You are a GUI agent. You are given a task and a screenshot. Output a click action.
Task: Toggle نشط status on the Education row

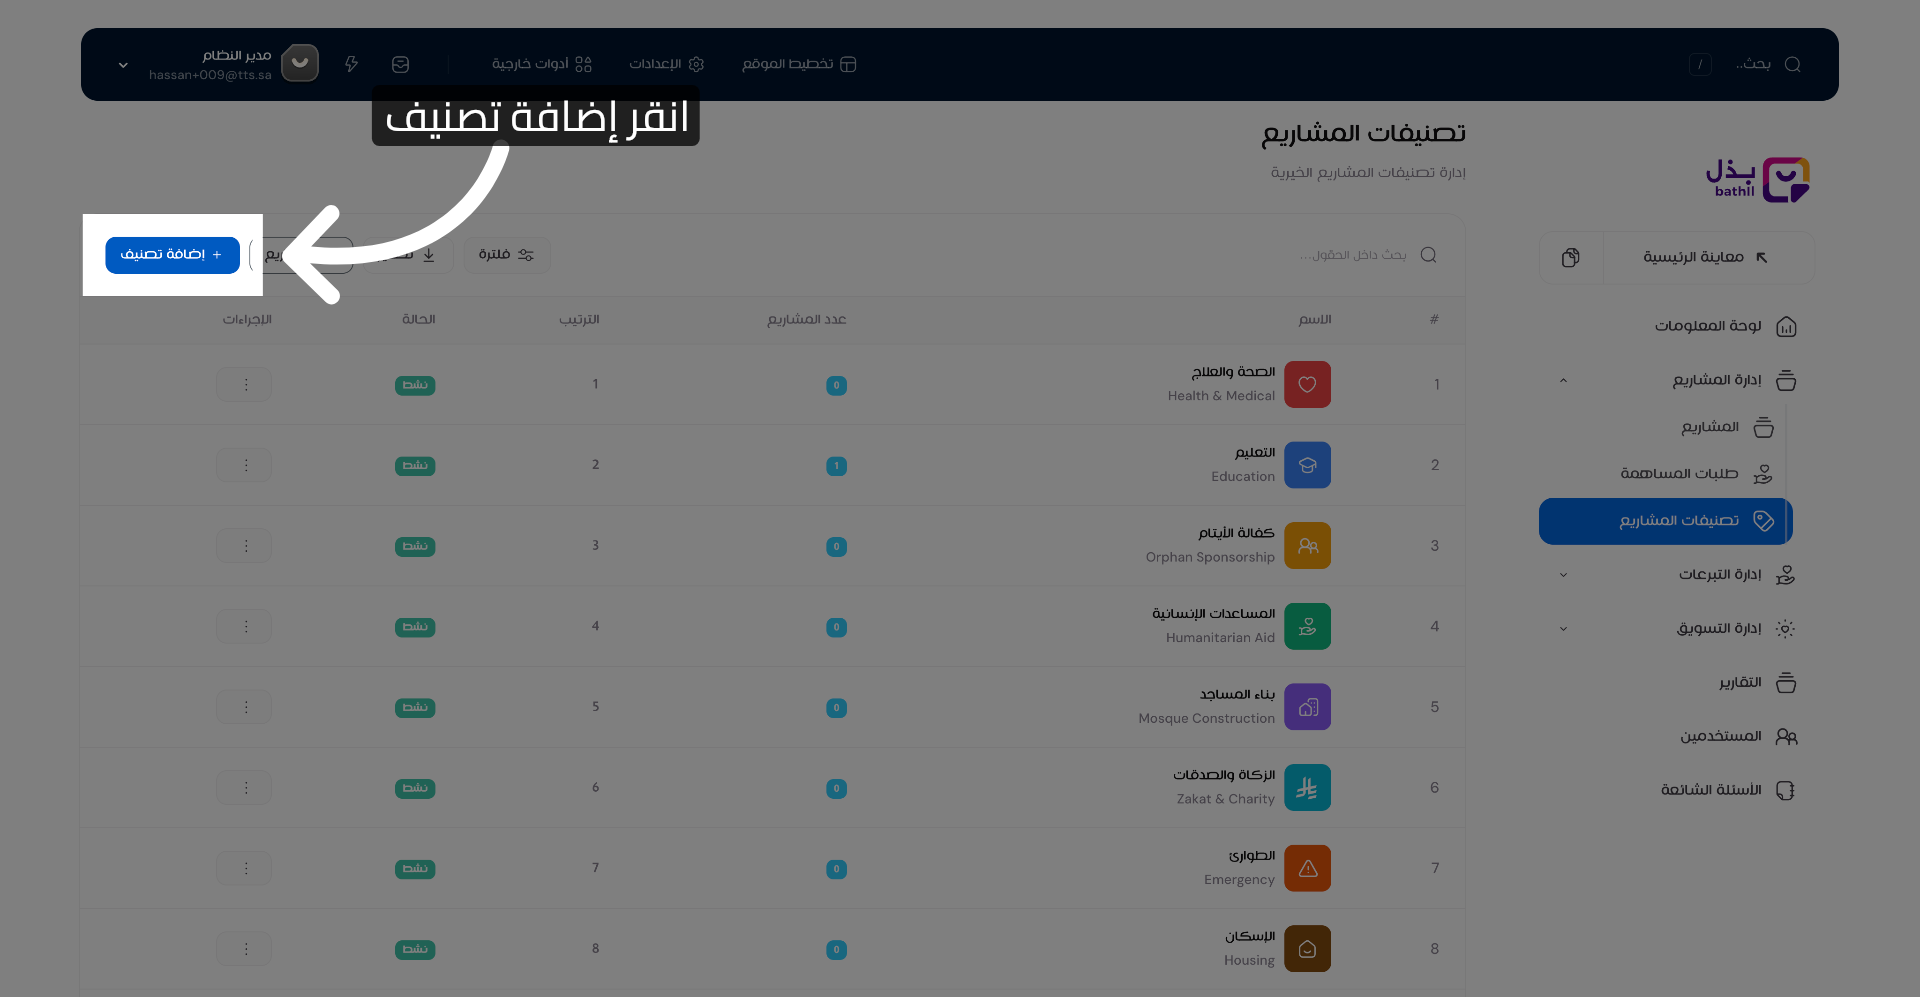[415, 465]
